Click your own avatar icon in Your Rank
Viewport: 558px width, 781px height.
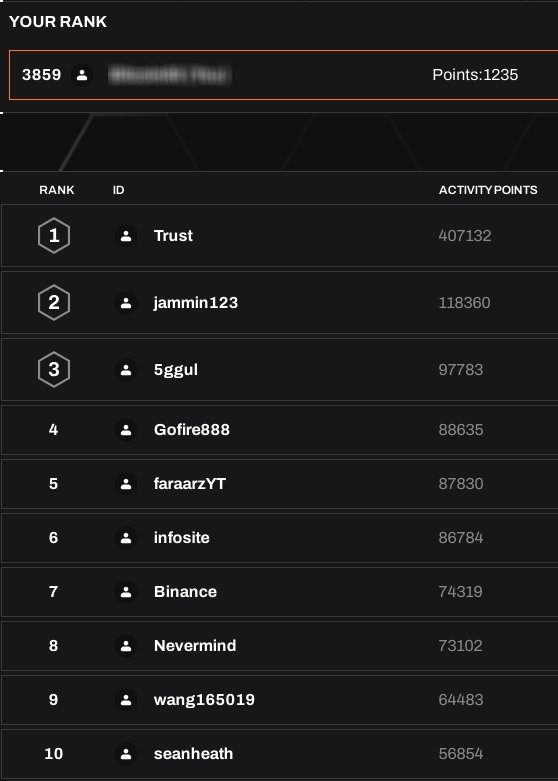tap(82, 75)
